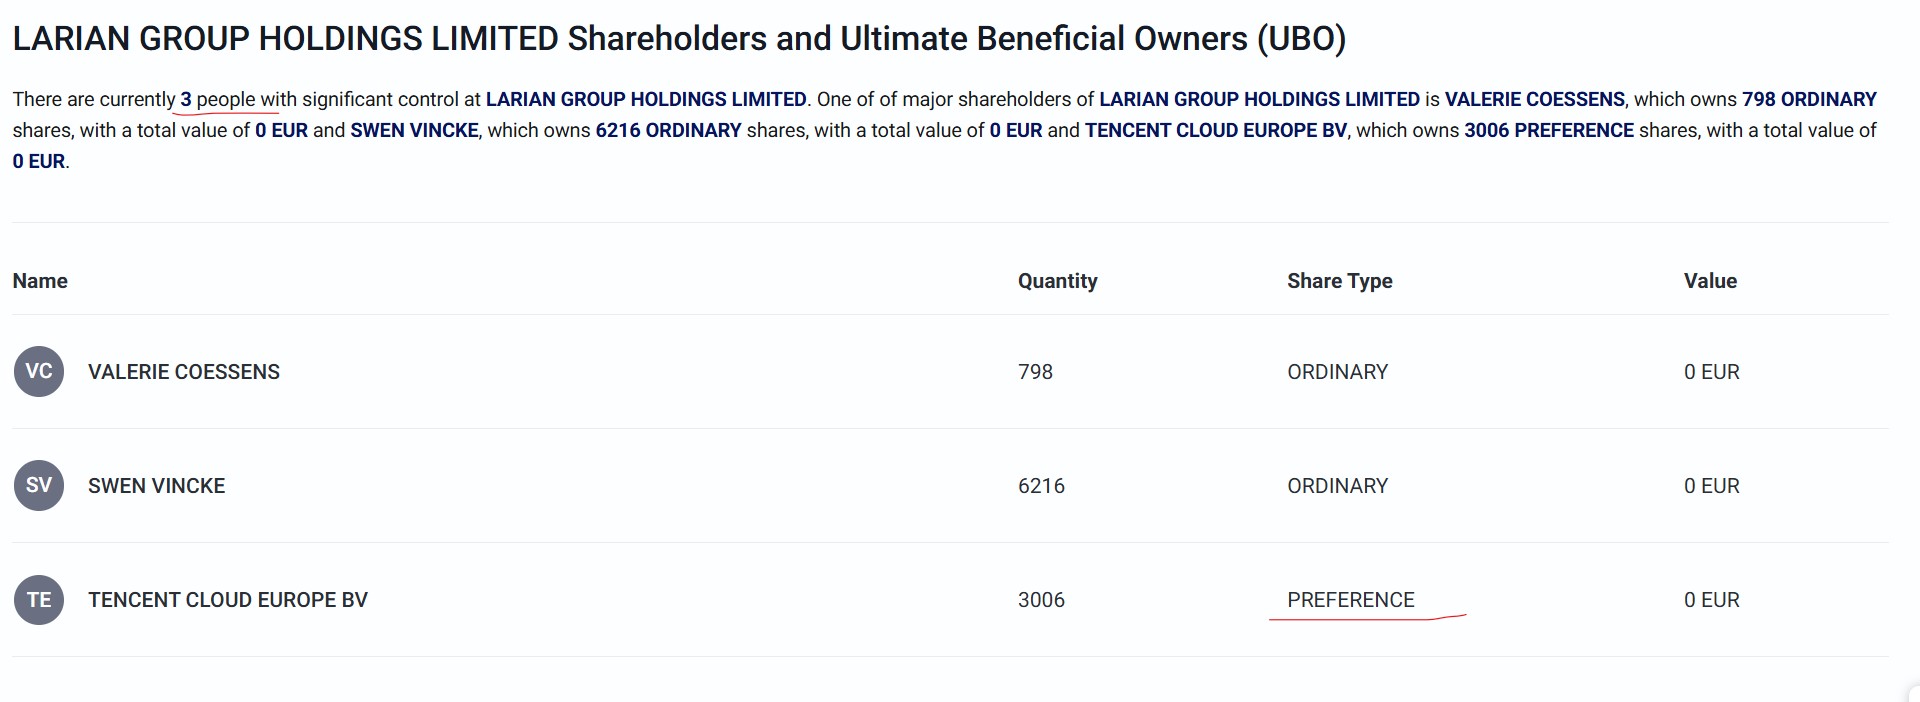The width and height of the screenshot is (1920, 702).
Task: Click the underlined PREFERENCE share type cell
Action: [1351, 600]
